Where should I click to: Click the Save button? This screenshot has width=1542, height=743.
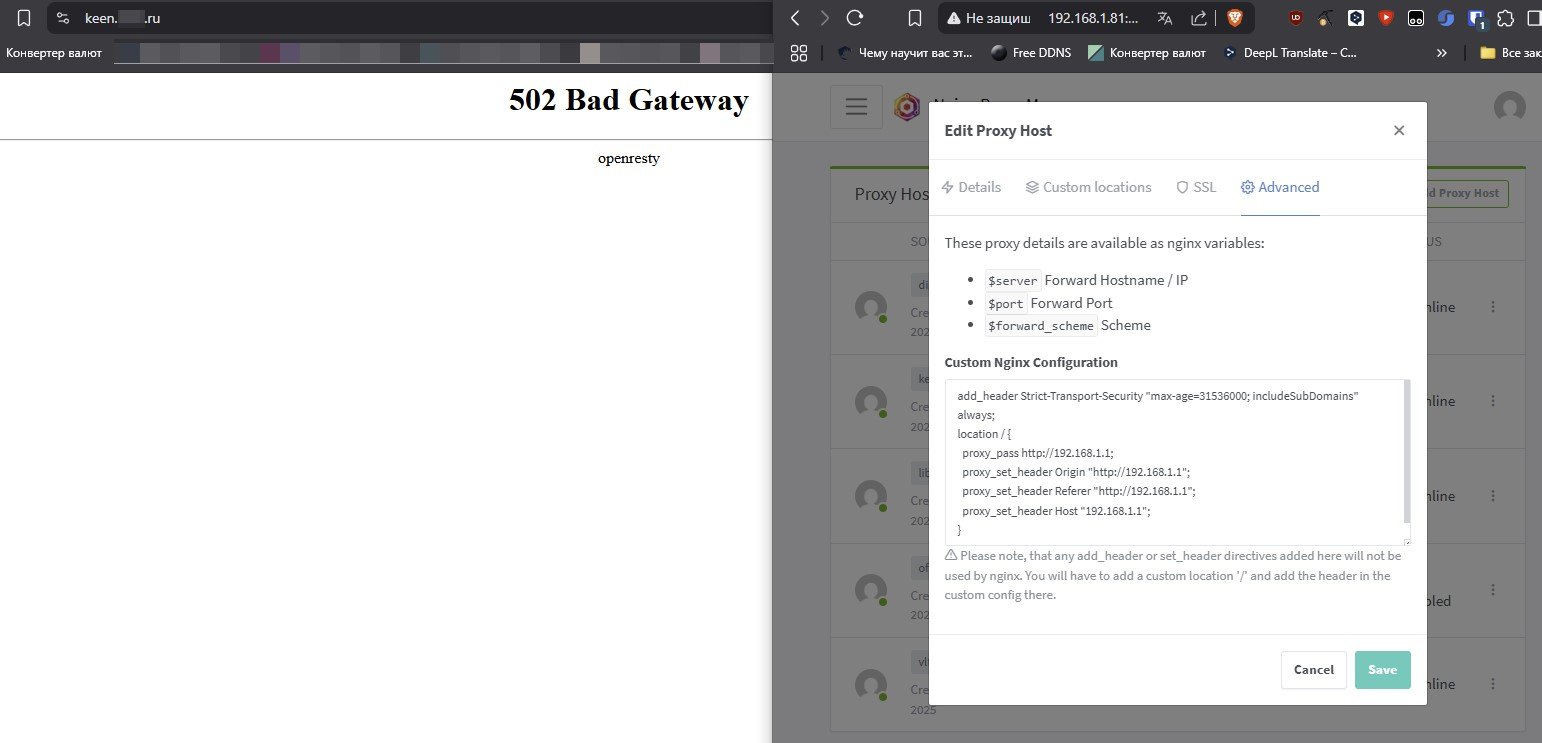tap(1383, 670)
